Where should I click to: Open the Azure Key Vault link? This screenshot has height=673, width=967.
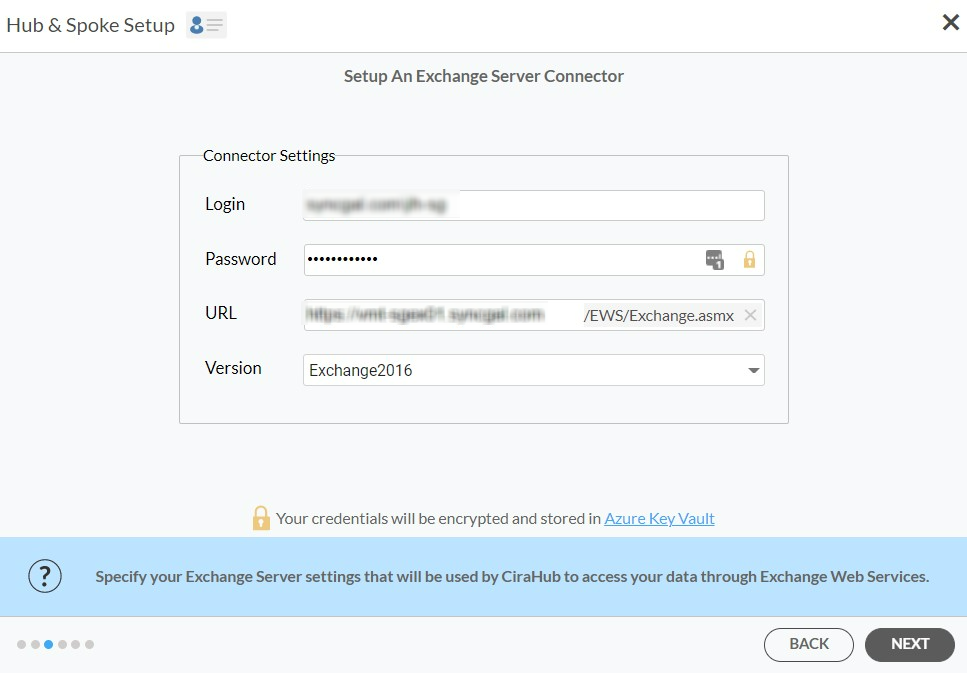[x=659, y=518]
